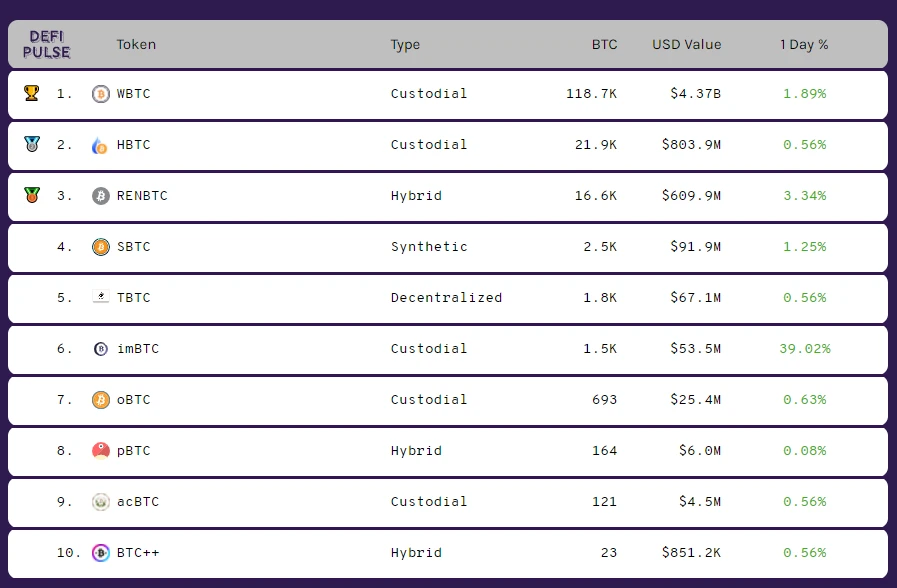Open the RENBTC token name link
Image resolution: width=897 pixels, height=588 pixels.
click(142, 196)
